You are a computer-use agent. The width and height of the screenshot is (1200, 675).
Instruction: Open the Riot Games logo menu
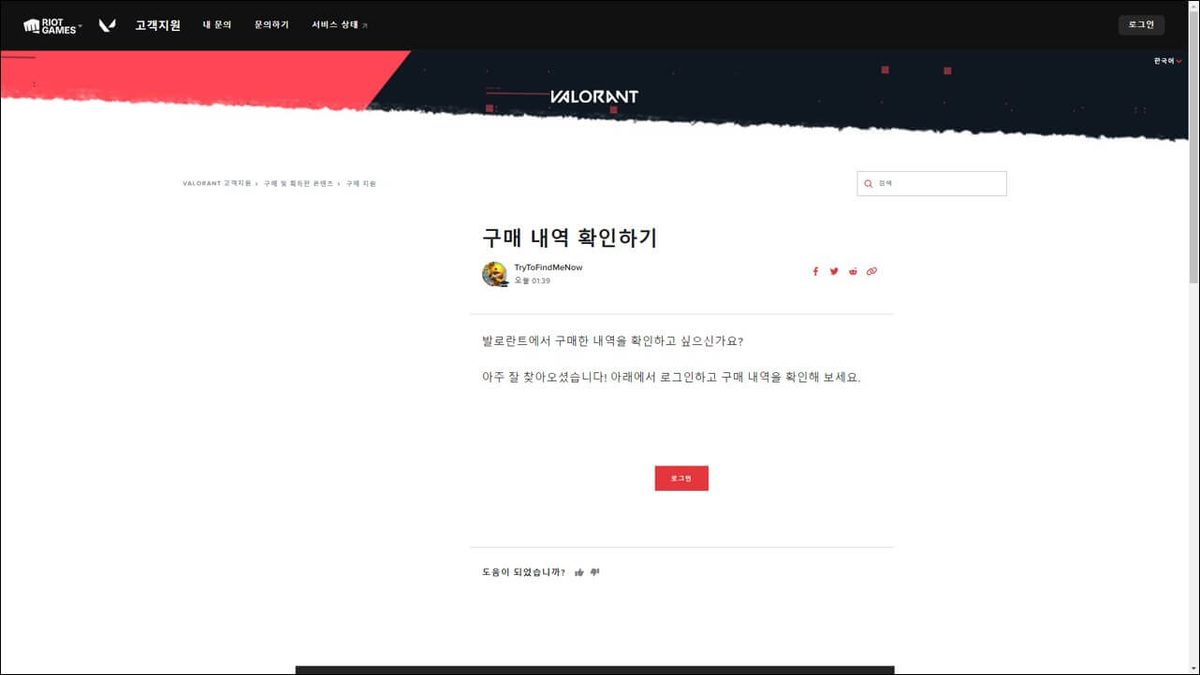click(x=52, y=25)
